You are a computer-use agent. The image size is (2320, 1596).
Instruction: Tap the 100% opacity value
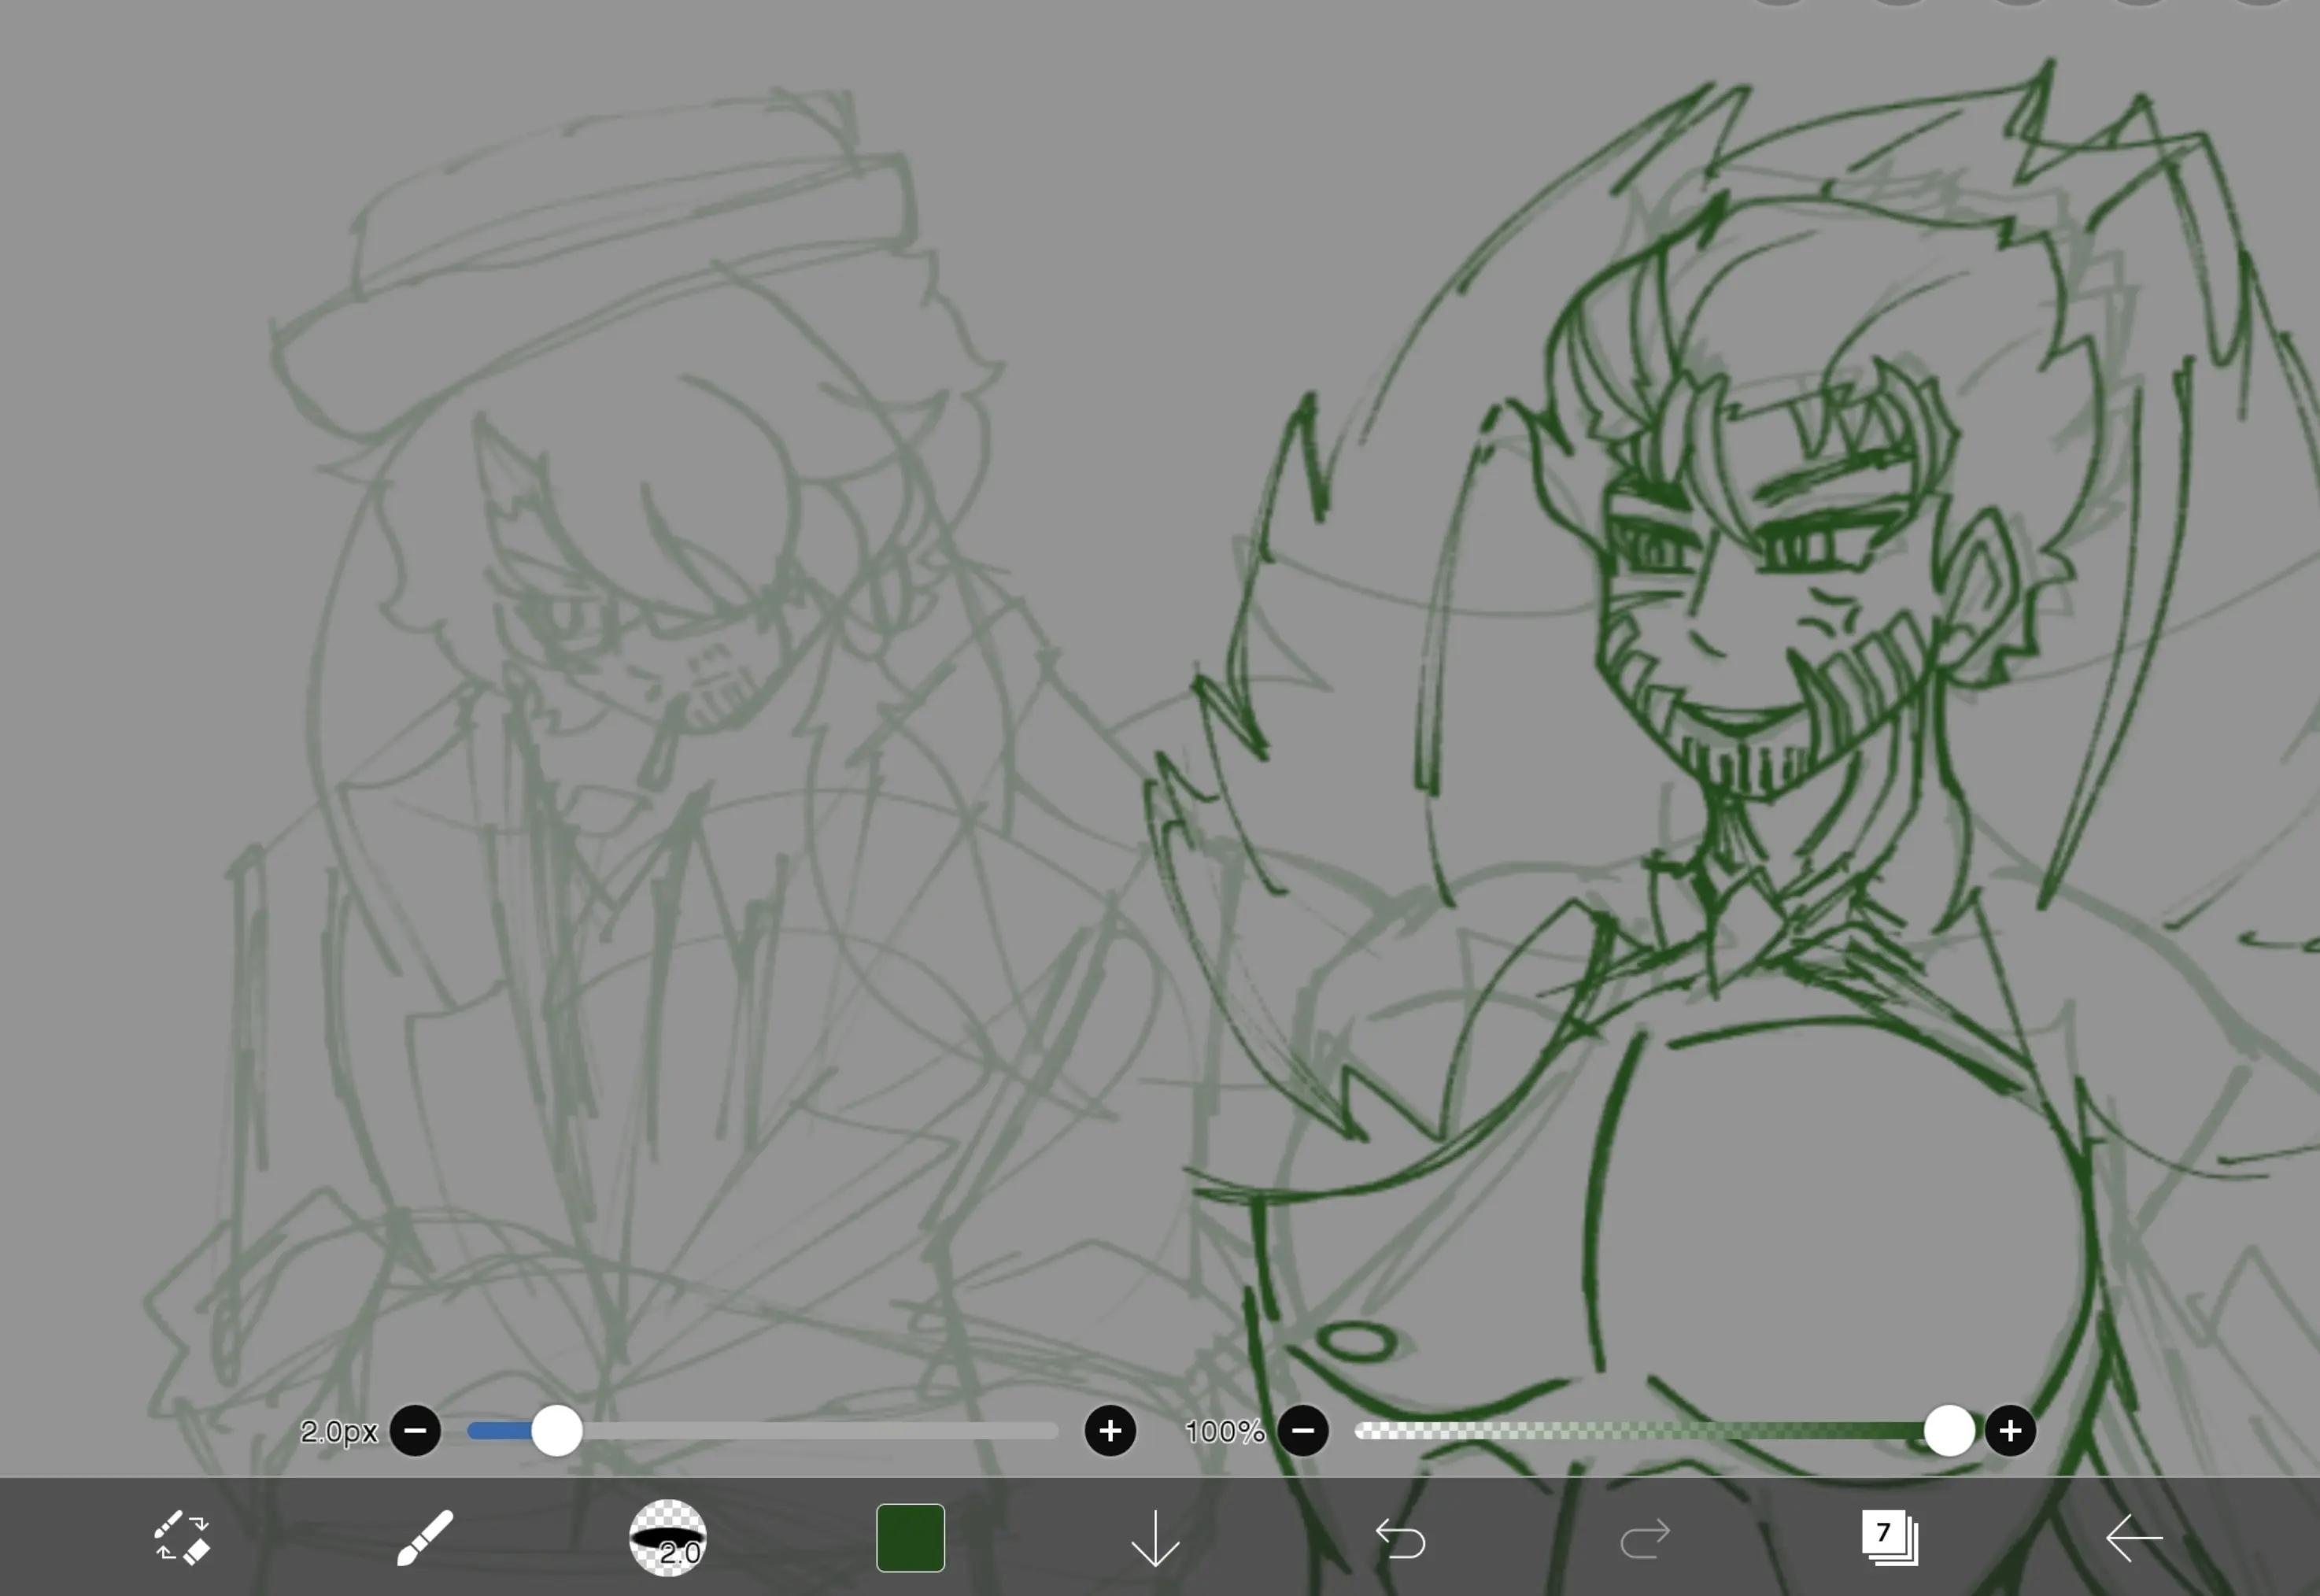pyautogui.click(x=1225, y=1432)
